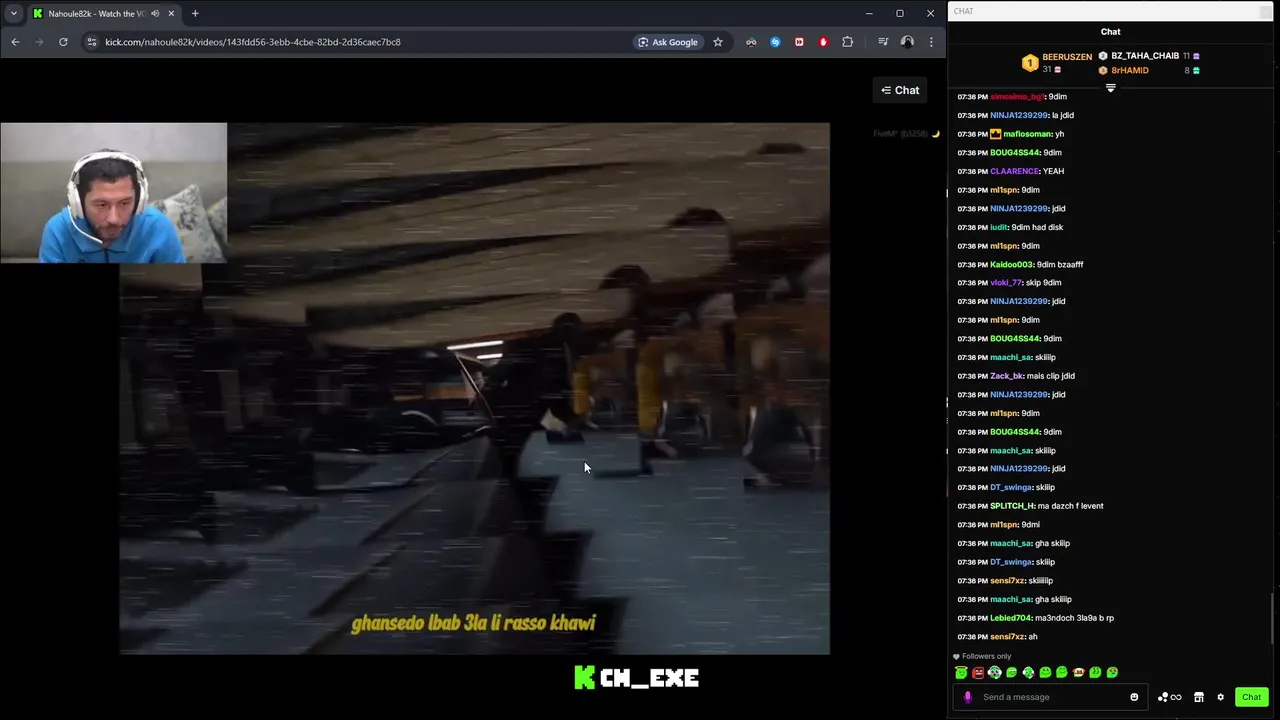Click BEERUSZEN in the leaderboard
This screenshot has height=720, width=1280.
tap(1067, 57)
